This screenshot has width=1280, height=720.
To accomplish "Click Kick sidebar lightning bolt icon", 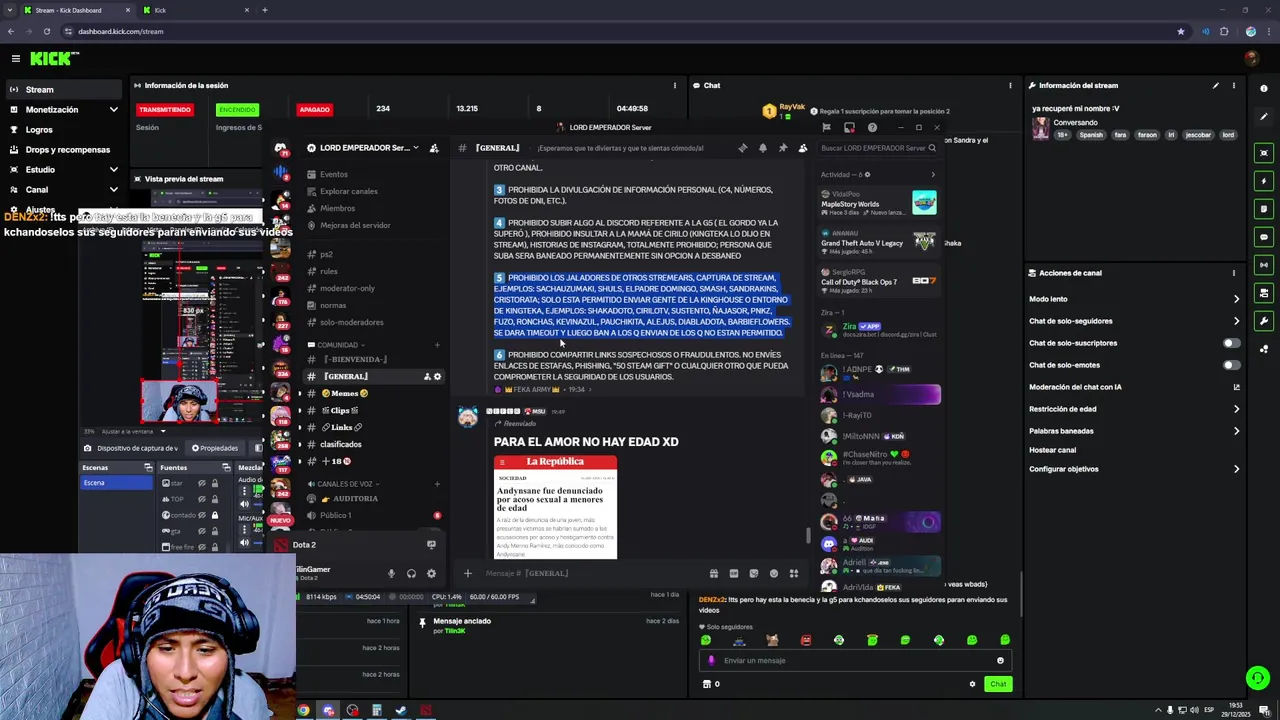I will click(x=1264, y=181).
